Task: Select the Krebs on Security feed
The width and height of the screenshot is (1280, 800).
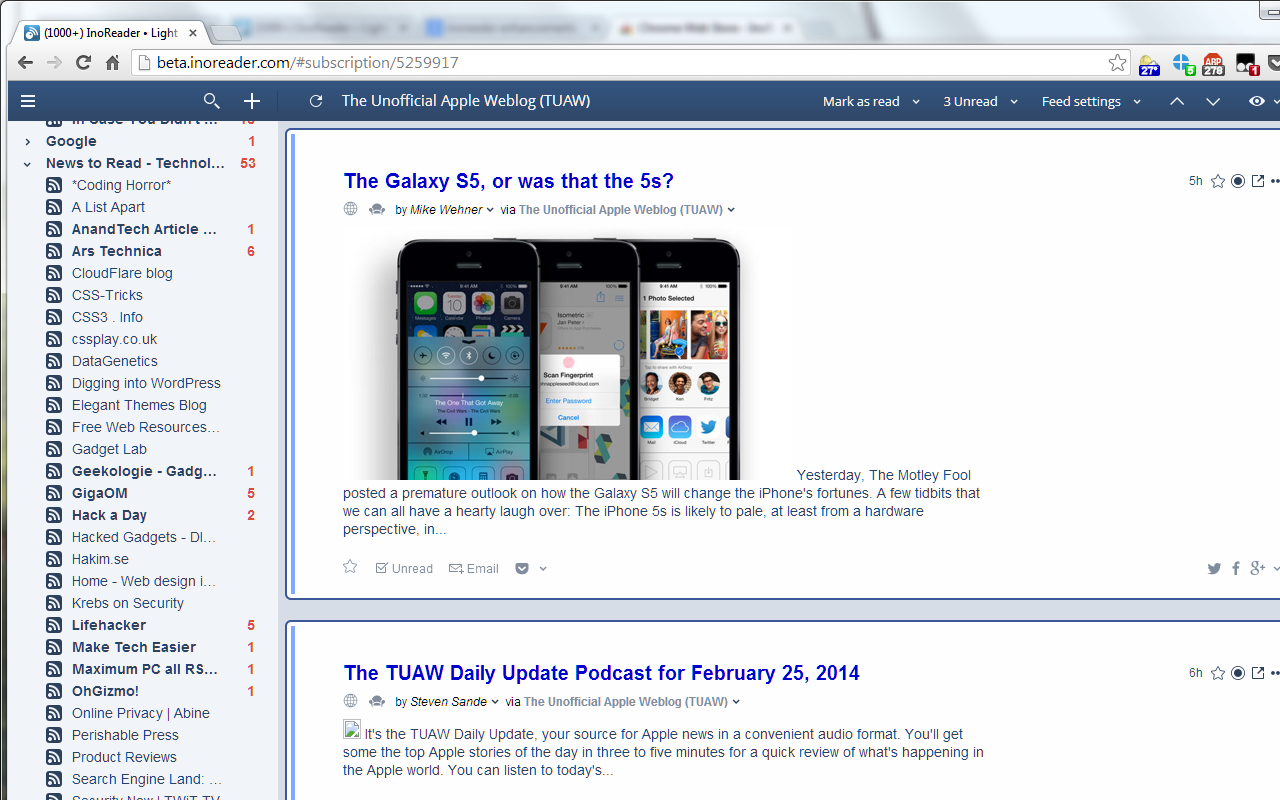Action: pyautogui.click(x=128, y=603)
